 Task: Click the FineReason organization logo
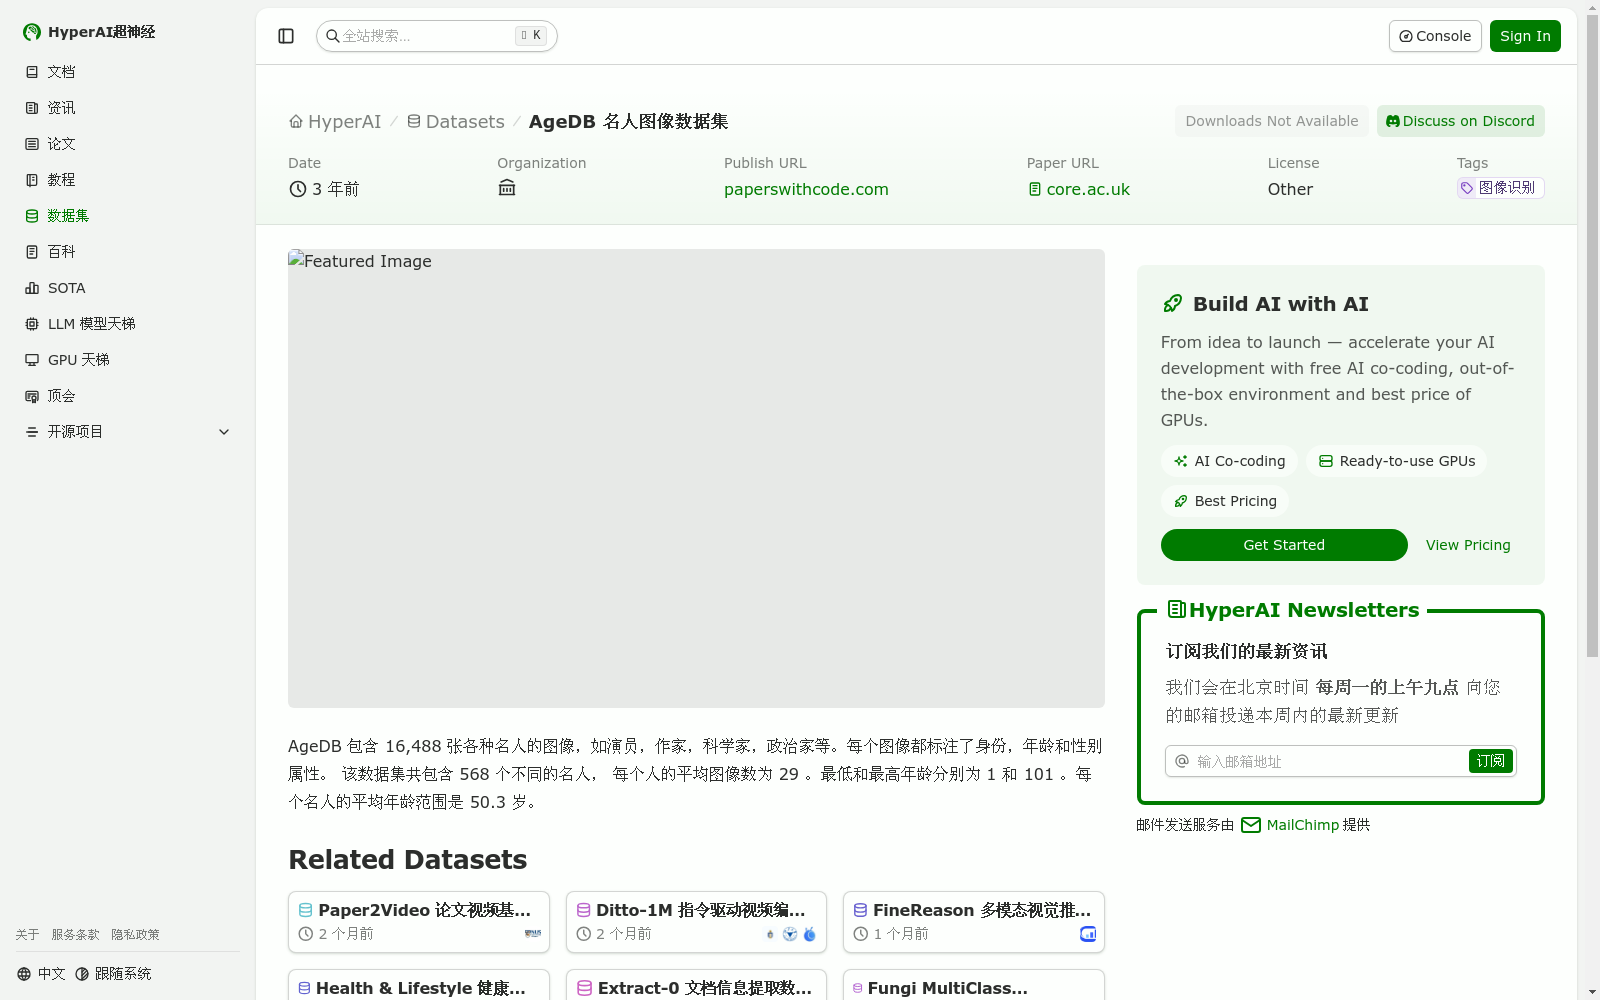tap(1088, 934)
